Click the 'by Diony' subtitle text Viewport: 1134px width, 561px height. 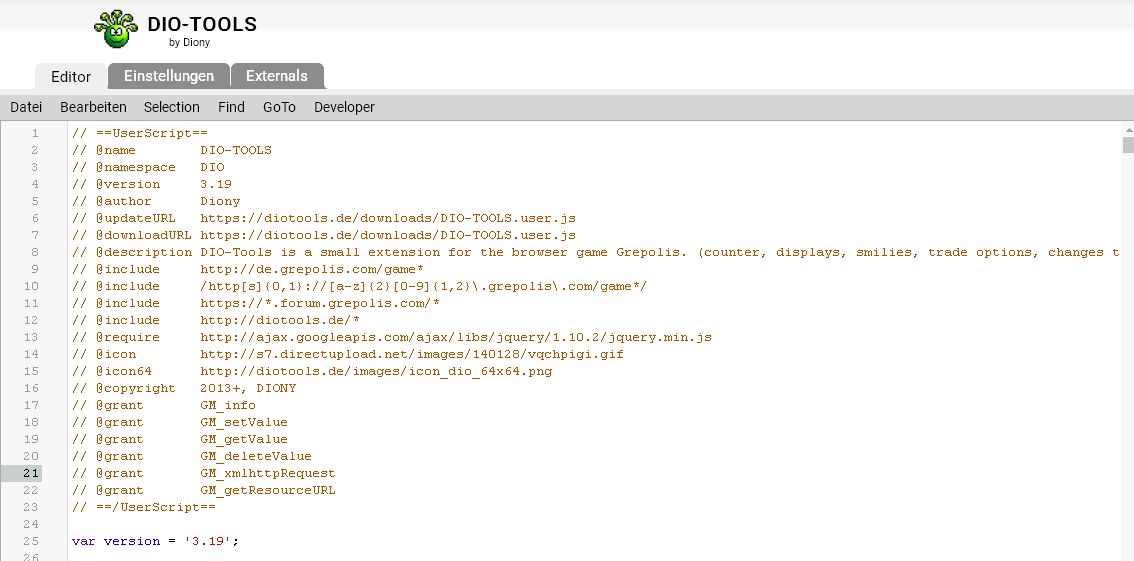189,43
